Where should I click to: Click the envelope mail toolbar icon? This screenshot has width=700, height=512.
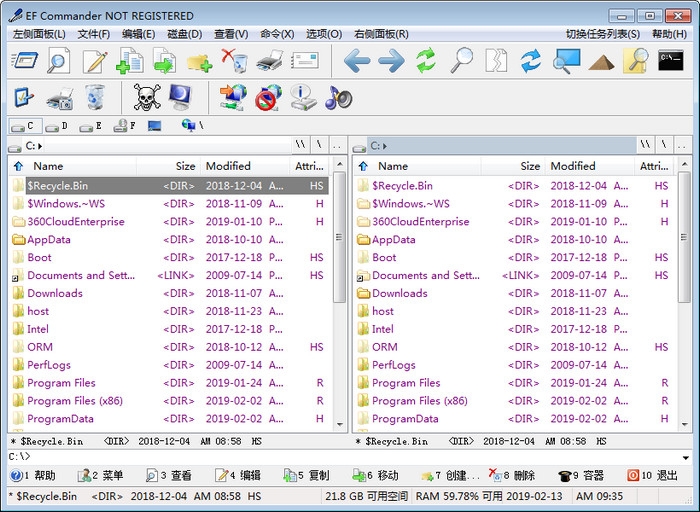[305, 60]
